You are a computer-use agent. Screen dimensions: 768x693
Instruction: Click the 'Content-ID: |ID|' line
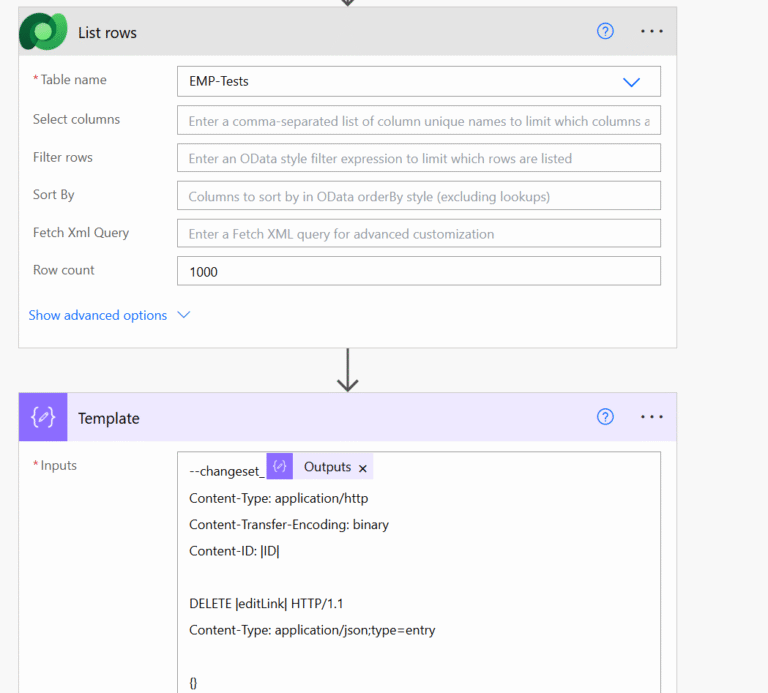(x=234, y=551)
